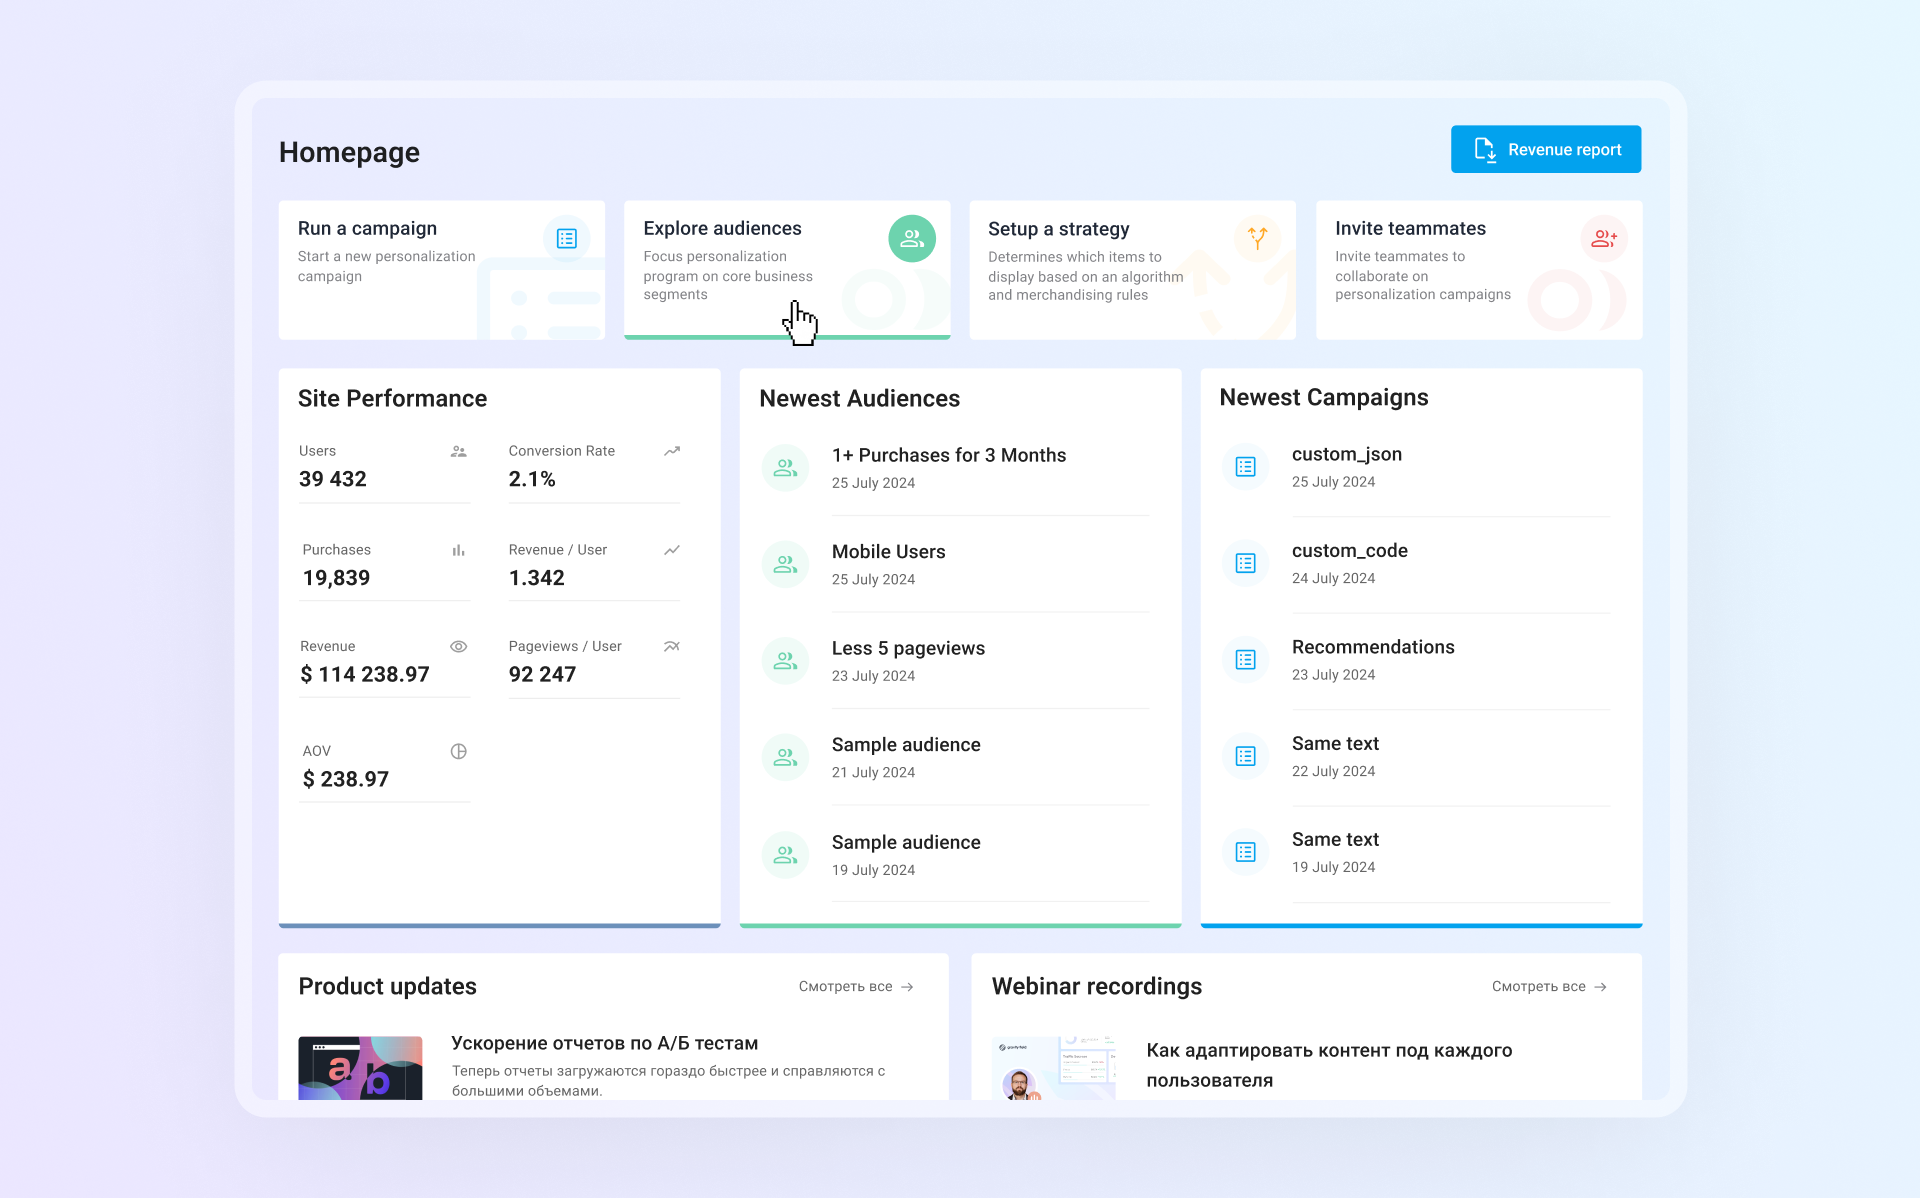Screen dimensions: 1920x1198
Task: Click the pie chart icon beside AOV
Action: click(458, 751)
